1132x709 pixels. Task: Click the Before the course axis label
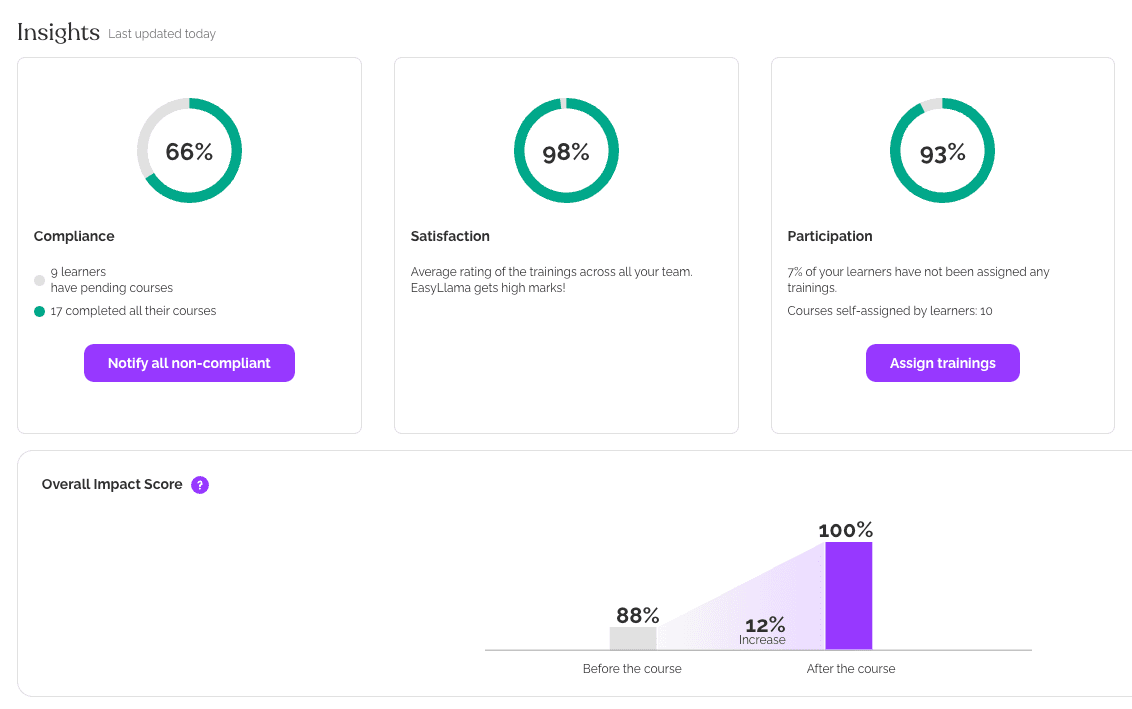coord(632,668)
